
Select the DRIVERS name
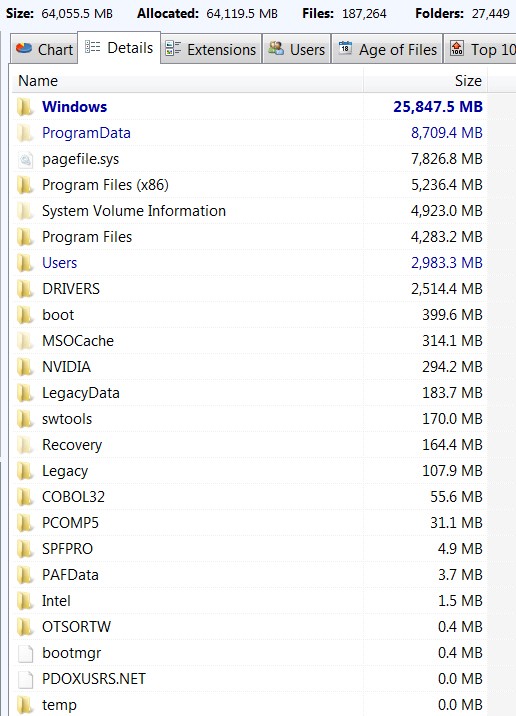coord(71,289)
